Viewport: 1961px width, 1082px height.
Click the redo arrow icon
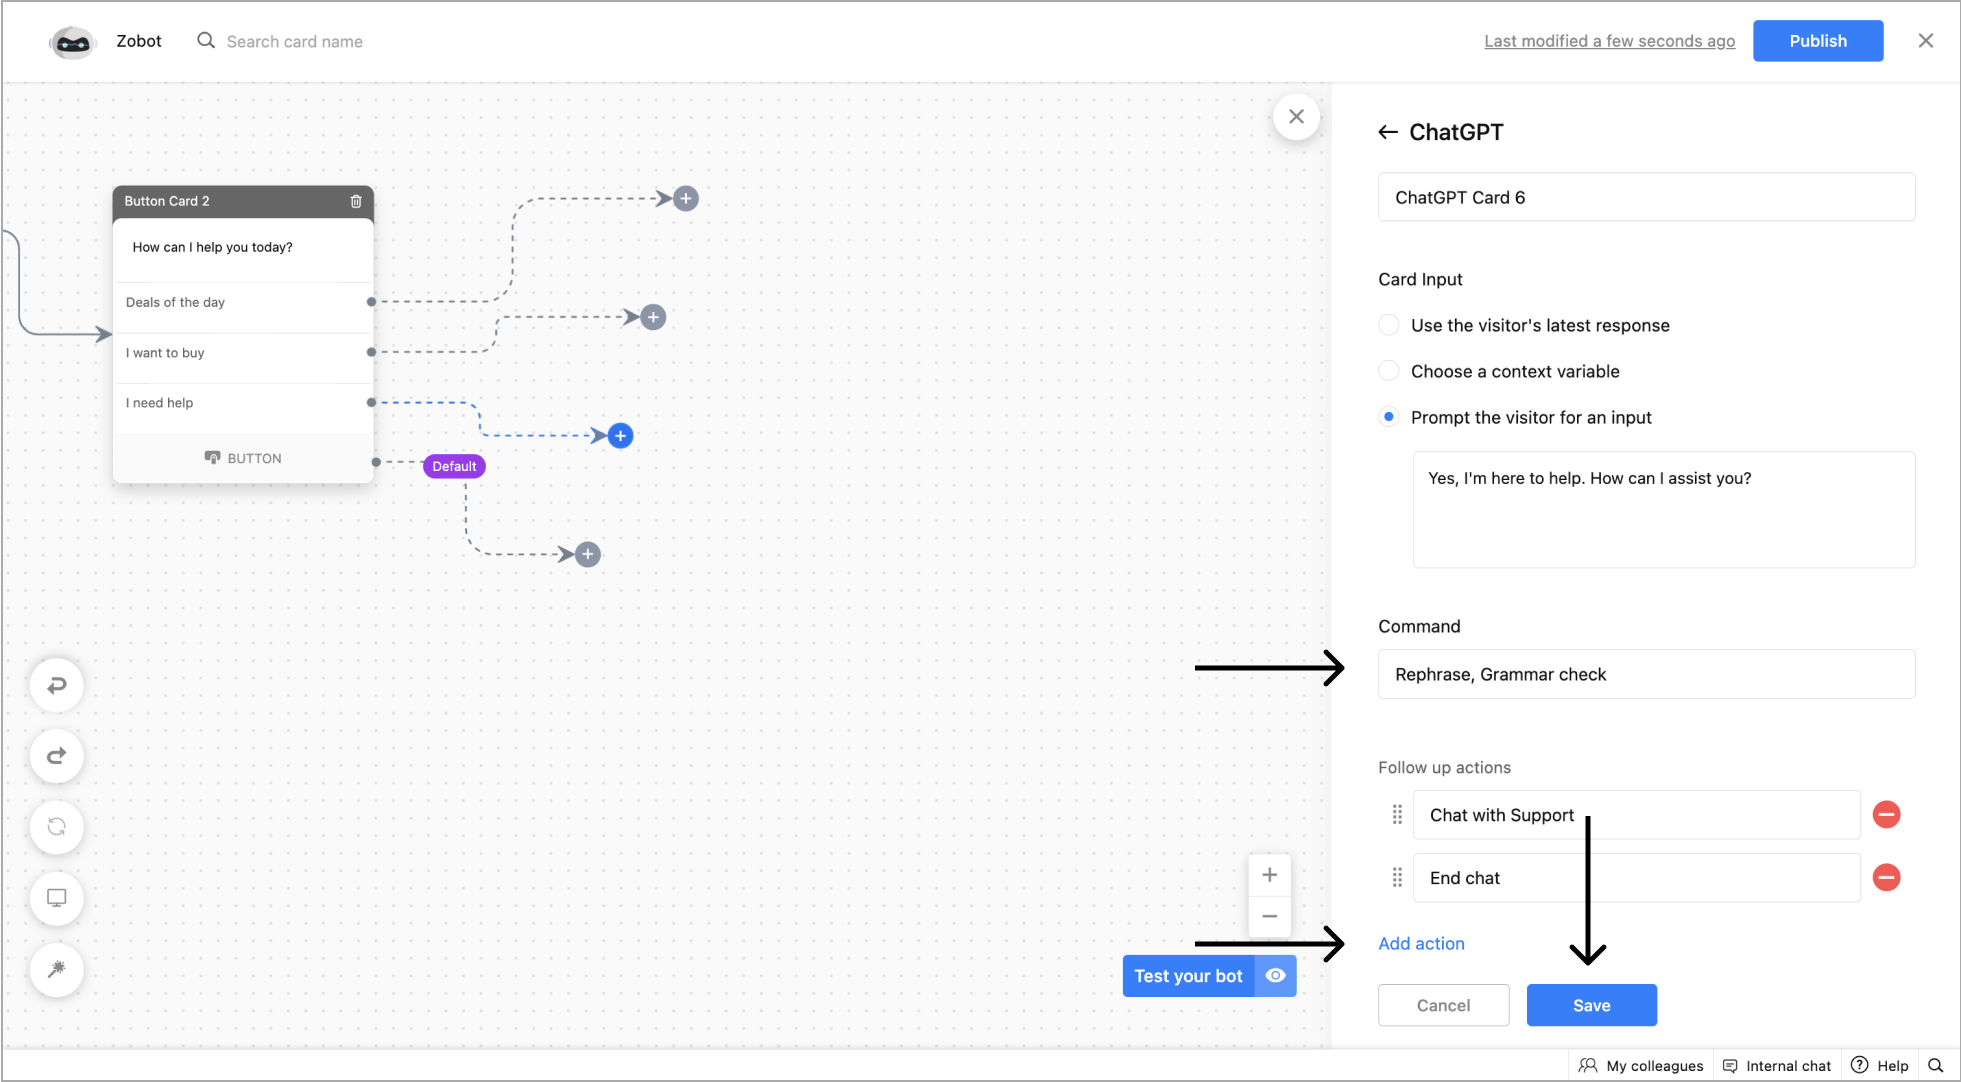57,756
